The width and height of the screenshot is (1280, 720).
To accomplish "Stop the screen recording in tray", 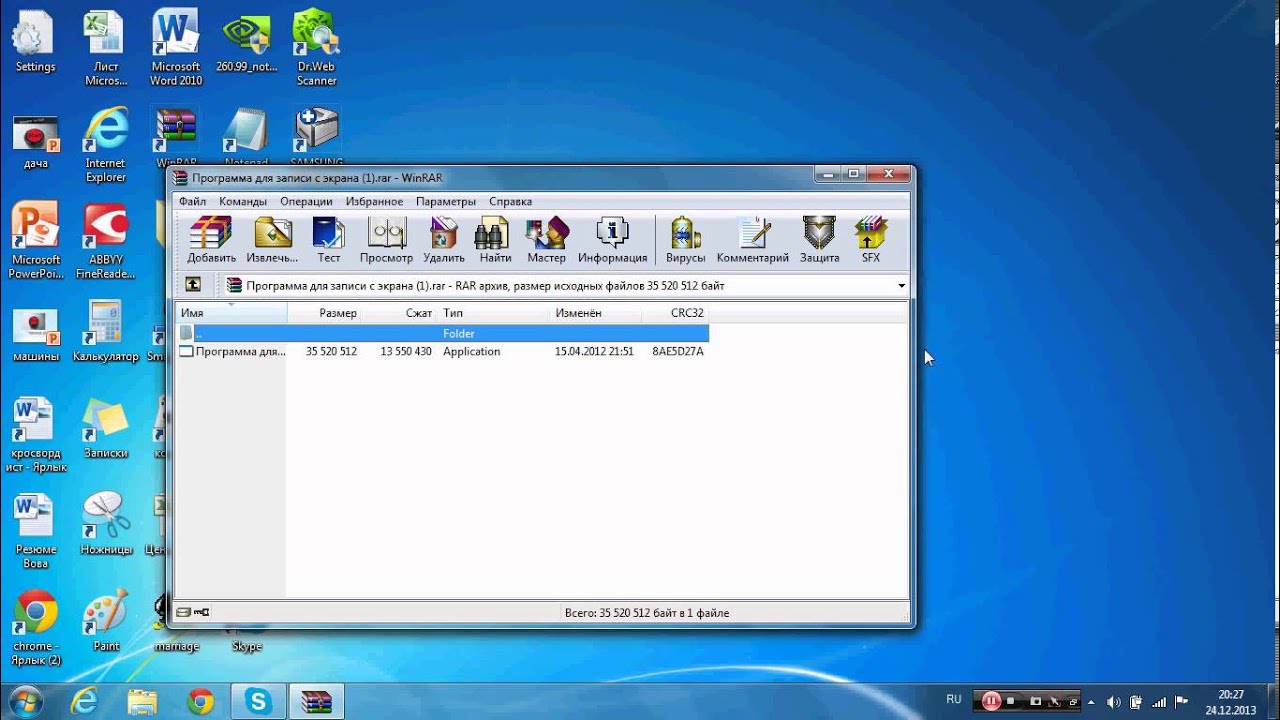I will (1011, 701).
